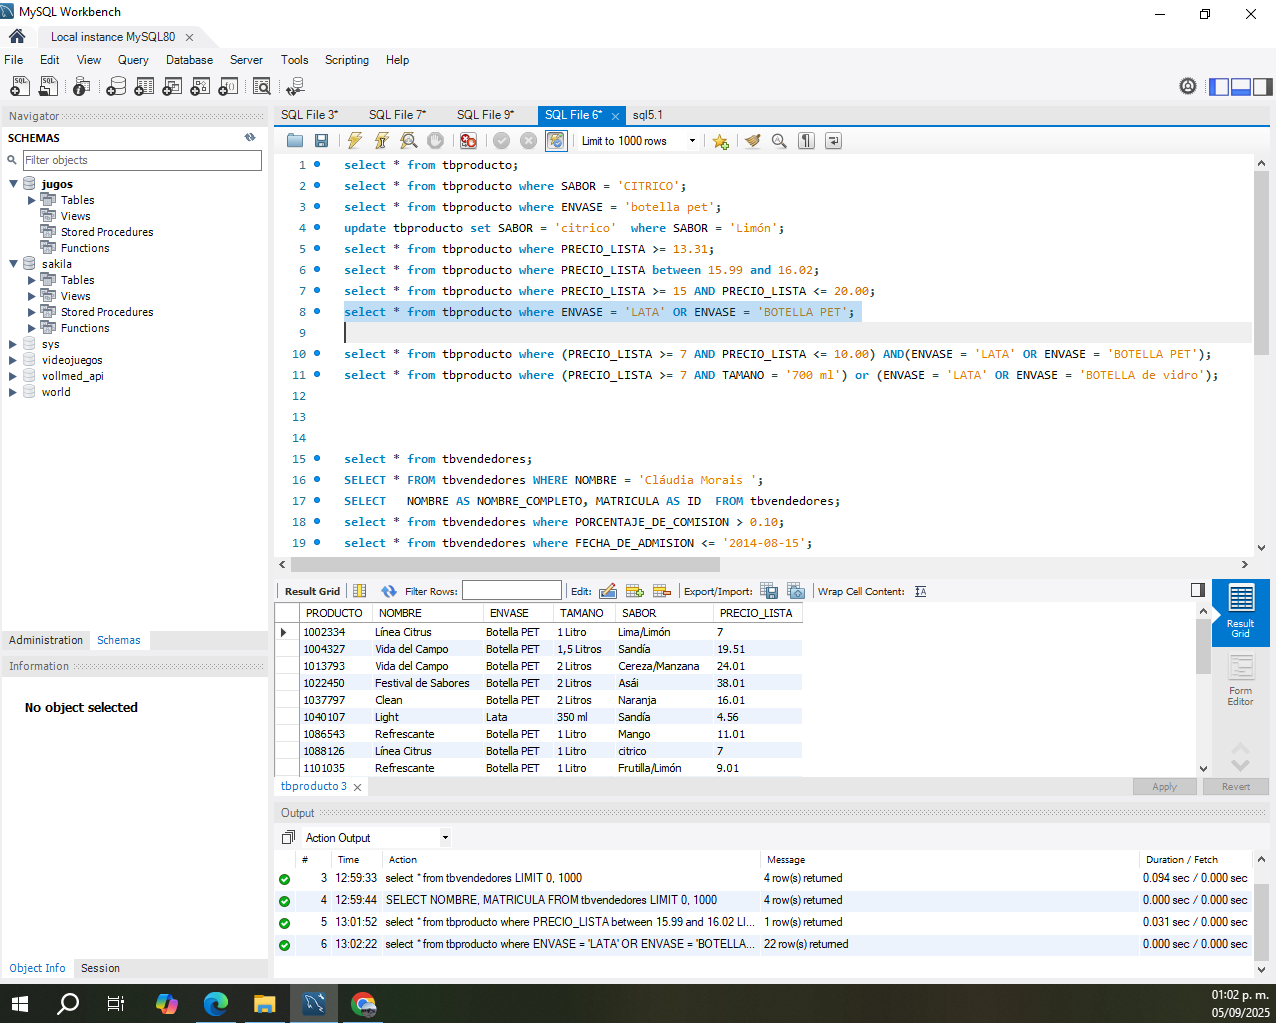Create a new table icon

click(144, 87)
